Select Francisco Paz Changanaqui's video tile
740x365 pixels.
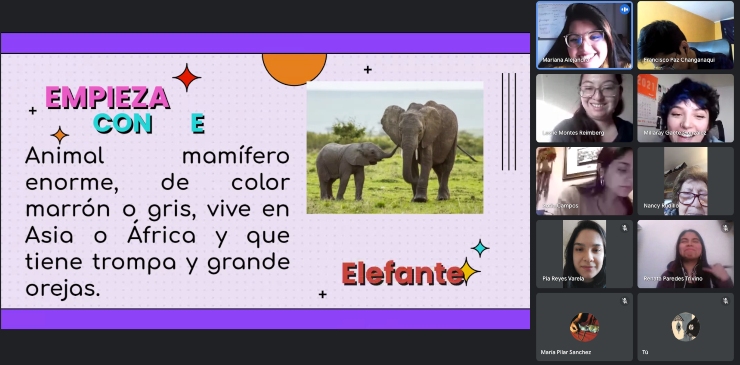coord(685,35)
